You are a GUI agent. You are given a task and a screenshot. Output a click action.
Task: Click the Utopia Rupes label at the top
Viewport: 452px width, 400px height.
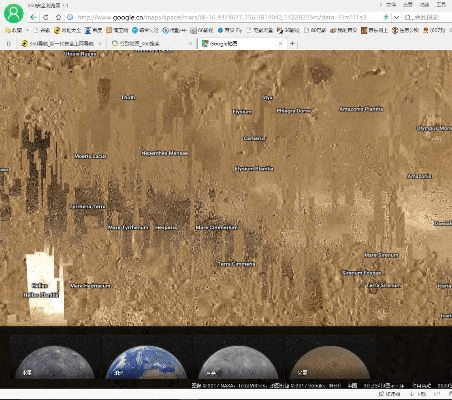coord(80,54)
